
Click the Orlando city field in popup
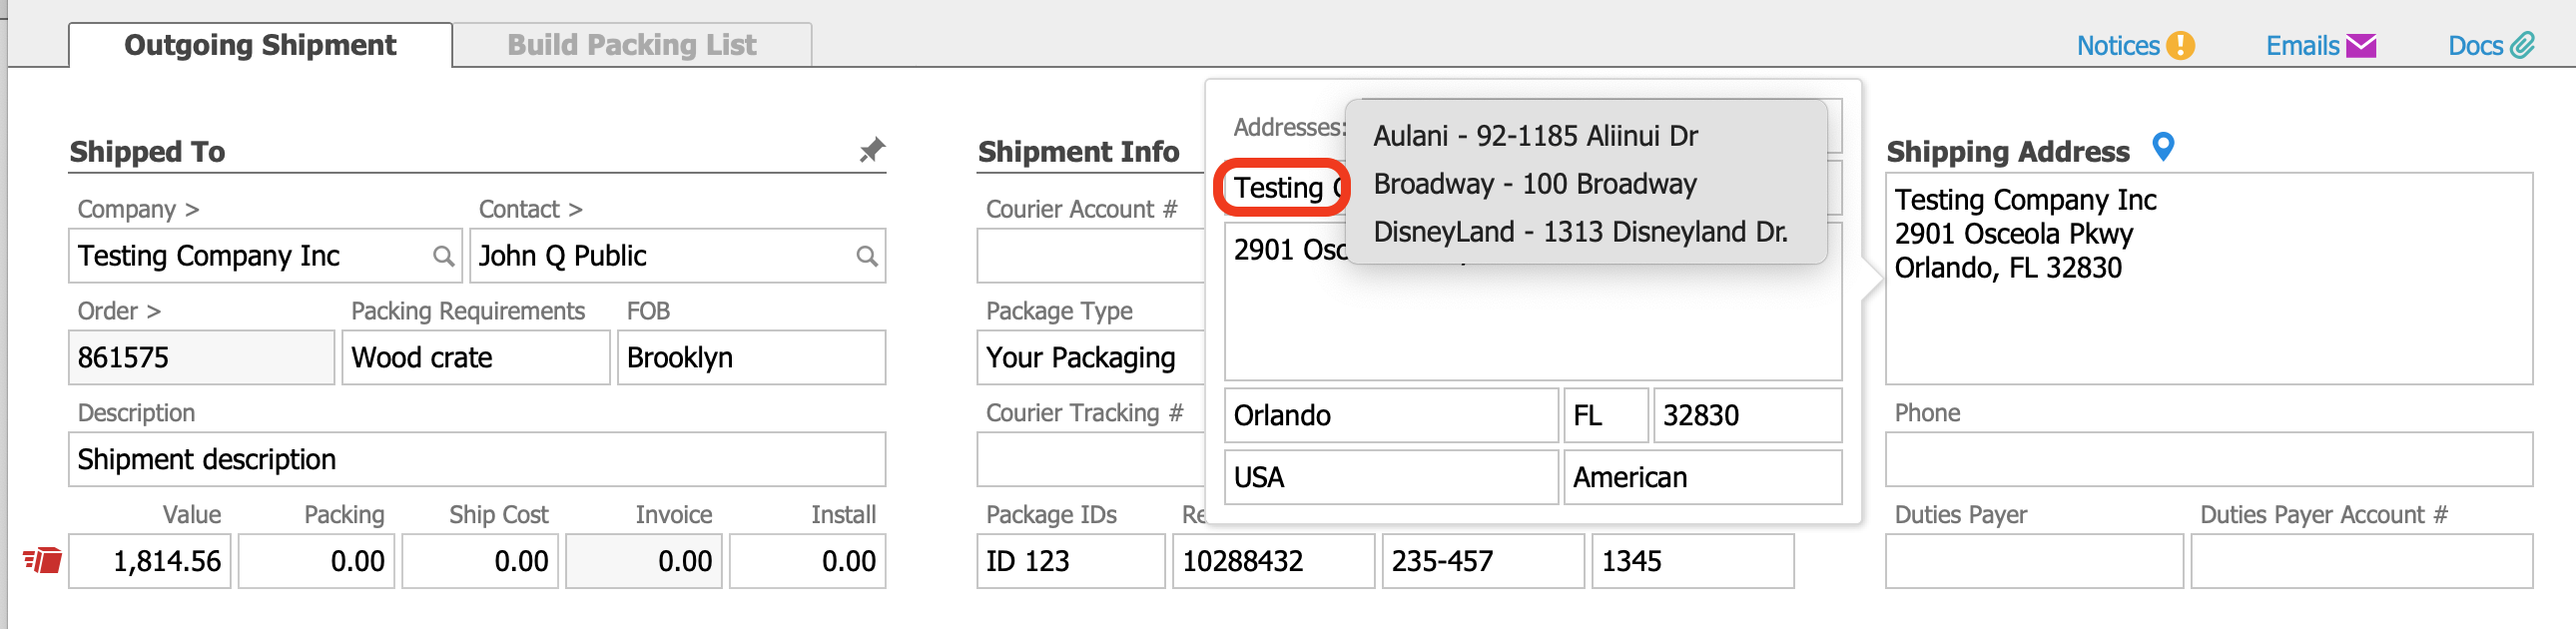click(1389, 415)
